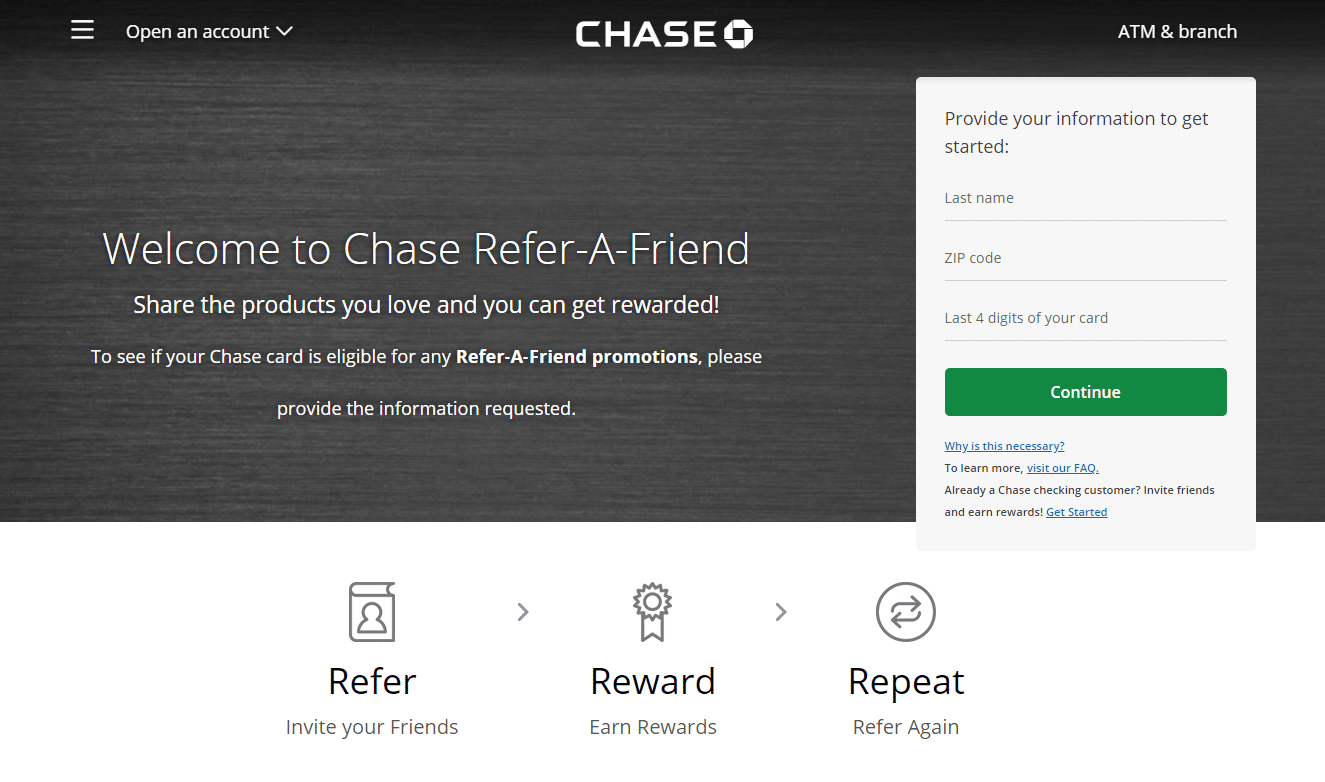Click the Last name field
This screenshot has height=782, width=1325.
tap(1085, 199)
